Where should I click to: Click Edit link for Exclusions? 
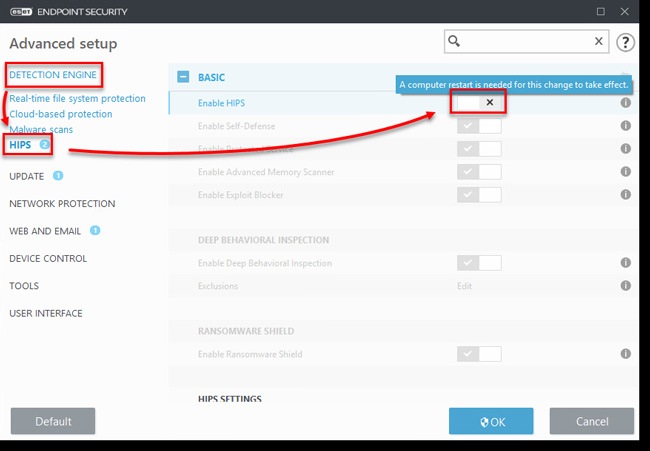(464, 286)
